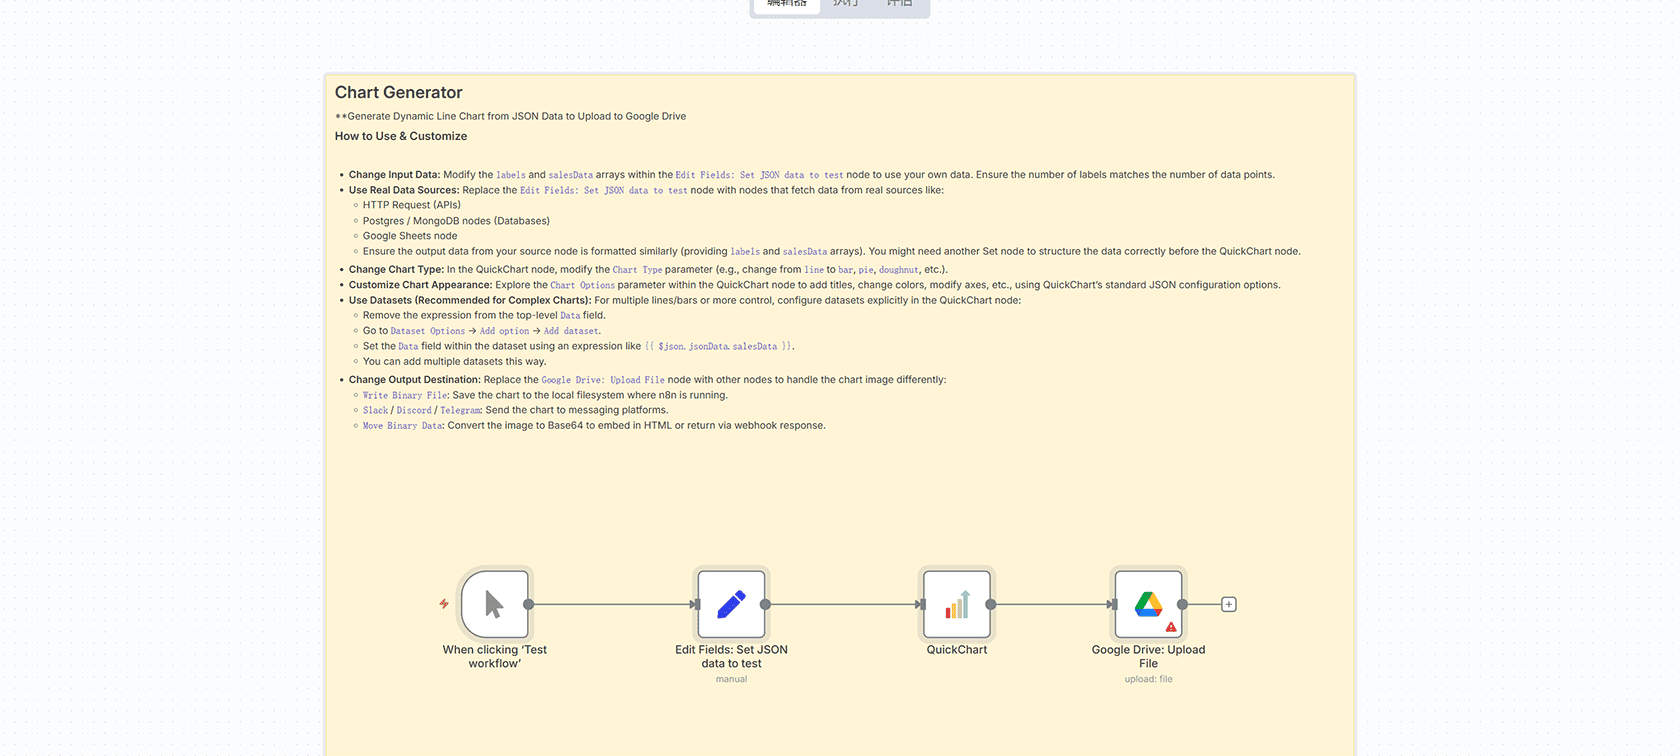Select the Google Drive node icon
The image size is (1680, 756).
pyautogui.click(x=1147, y=603)
